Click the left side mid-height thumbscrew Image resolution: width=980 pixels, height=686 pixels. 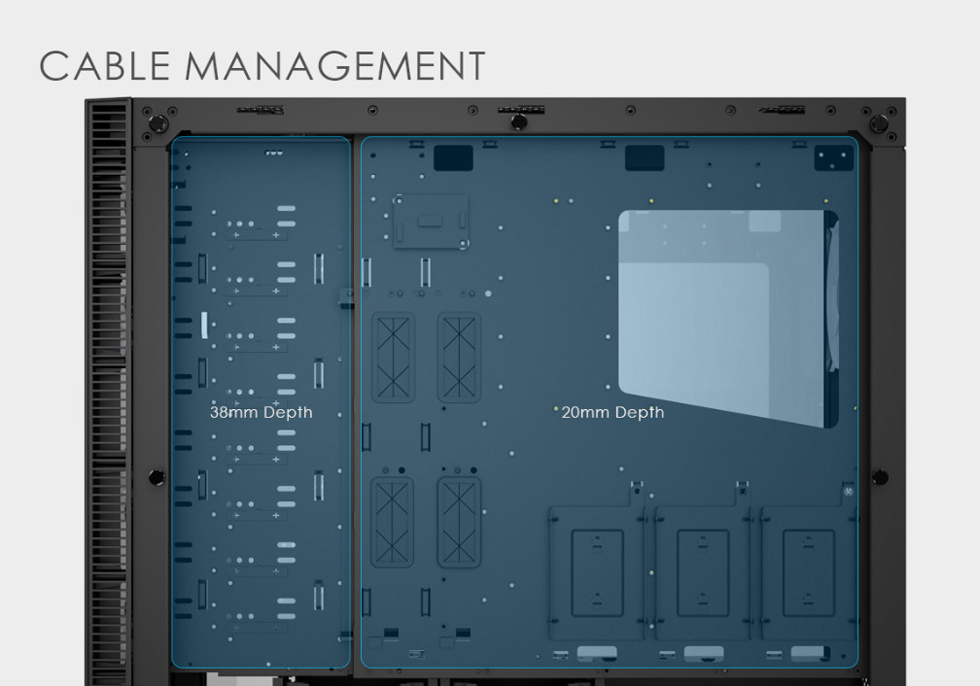[157, 477]
